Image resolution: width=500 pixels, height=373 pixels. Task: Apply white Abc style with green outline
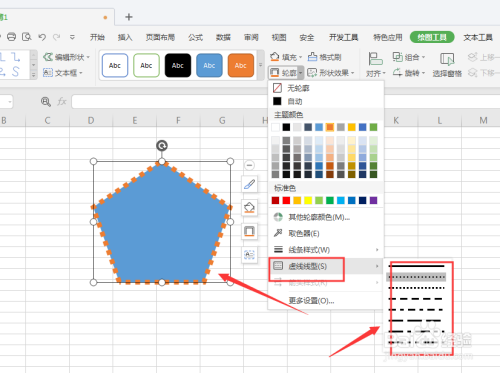pyautogui.click(x=146, y=65)
